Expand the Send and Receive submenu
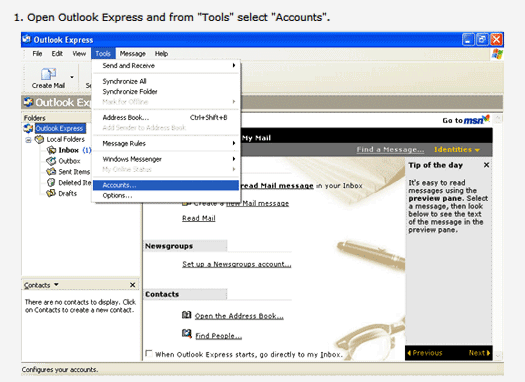Screen dimensions: 525x382 coord(234,65)
